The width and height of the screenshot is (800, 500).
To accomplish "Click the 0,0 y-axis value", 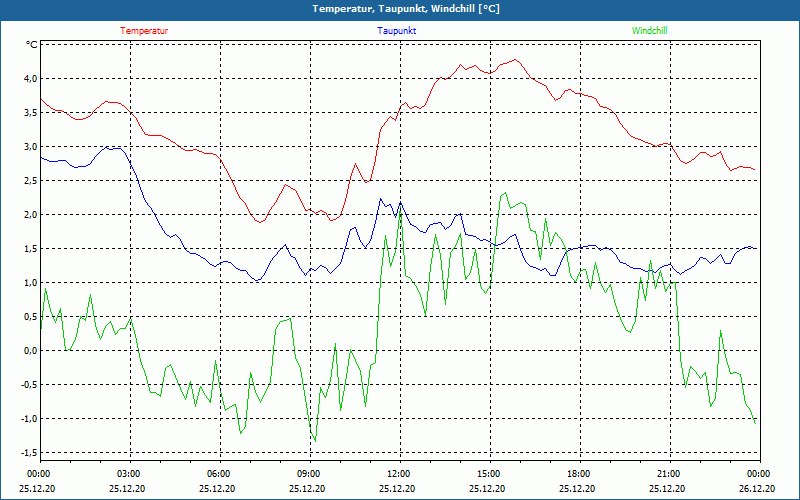I will tap(30, 351).
